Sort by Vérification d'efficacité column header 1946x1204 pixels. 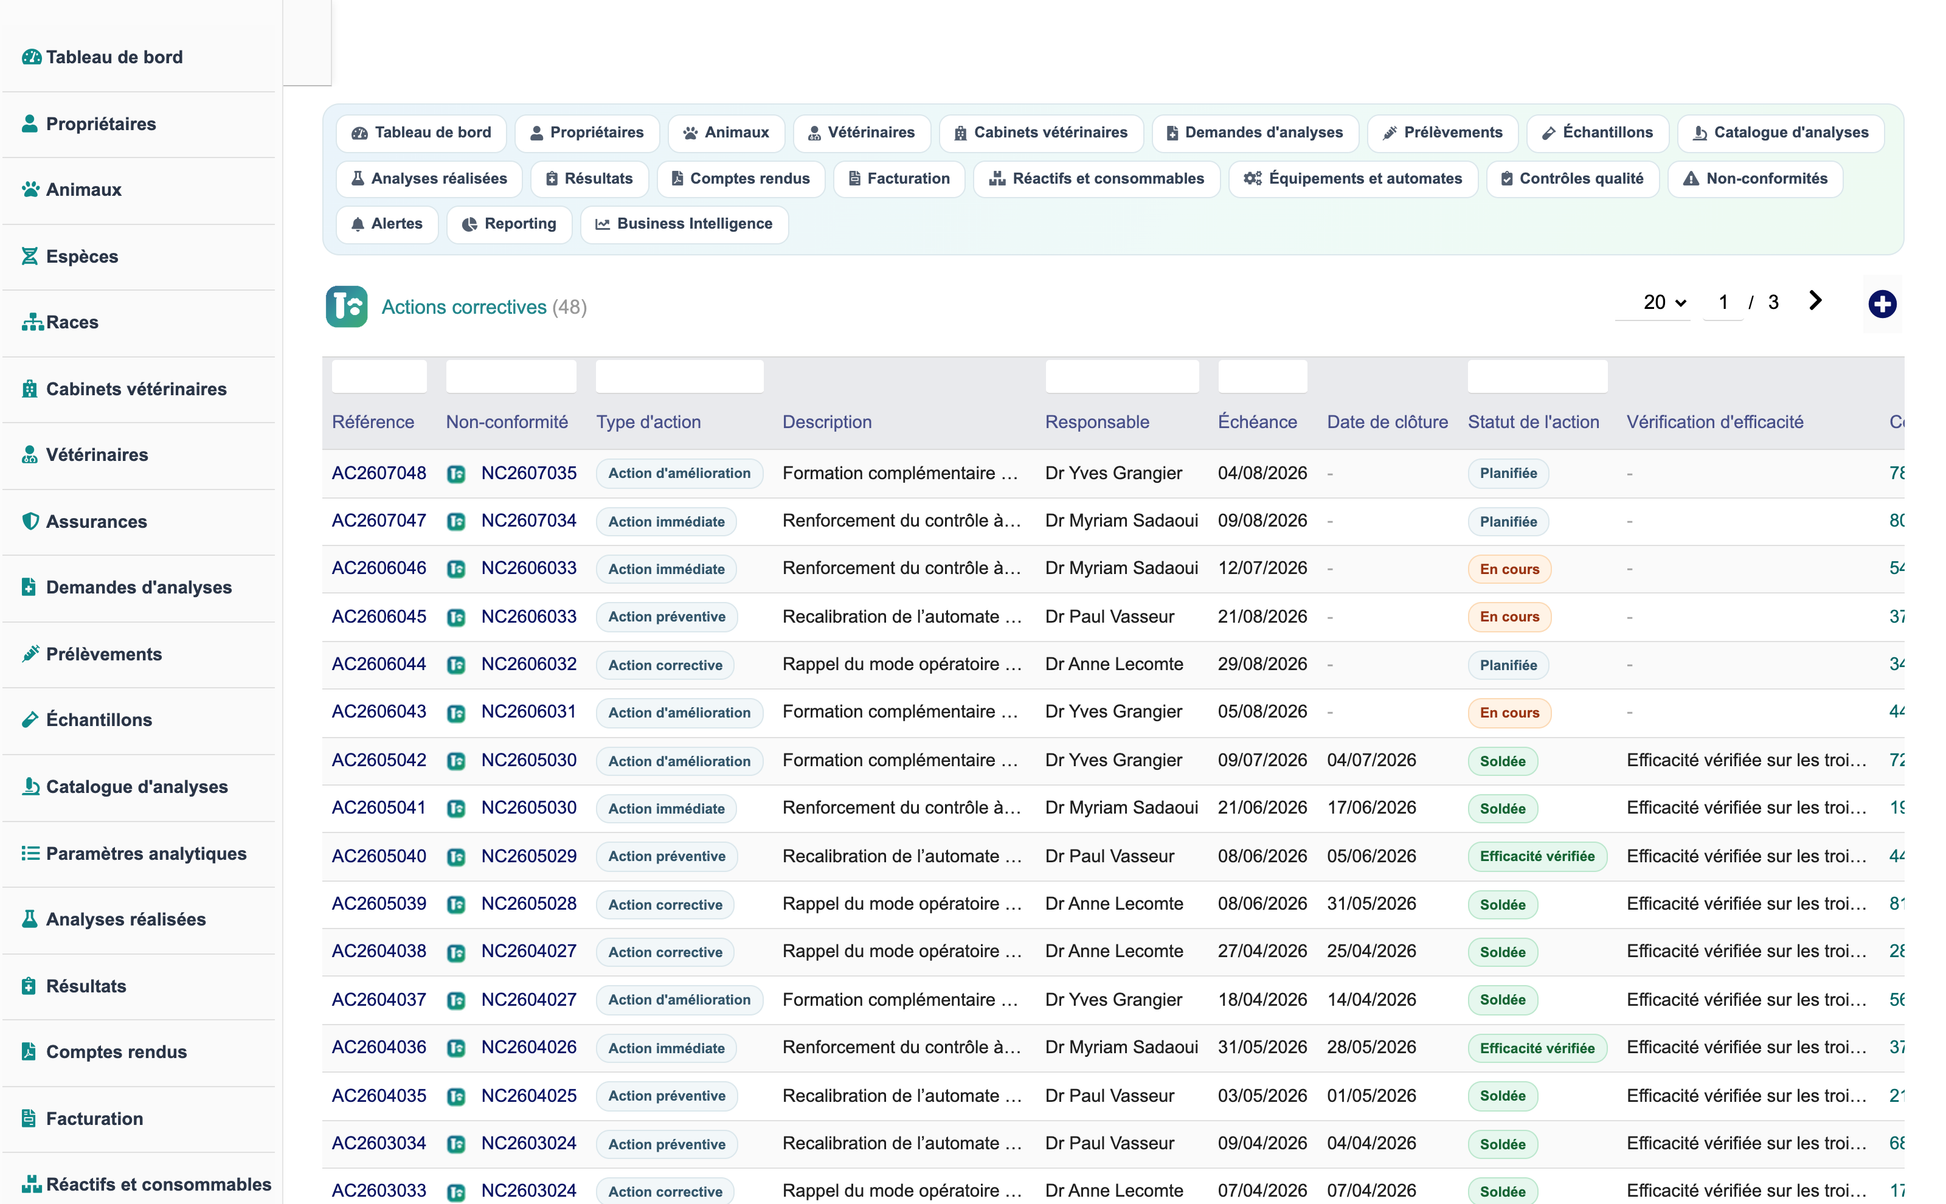click(1715, 422)
